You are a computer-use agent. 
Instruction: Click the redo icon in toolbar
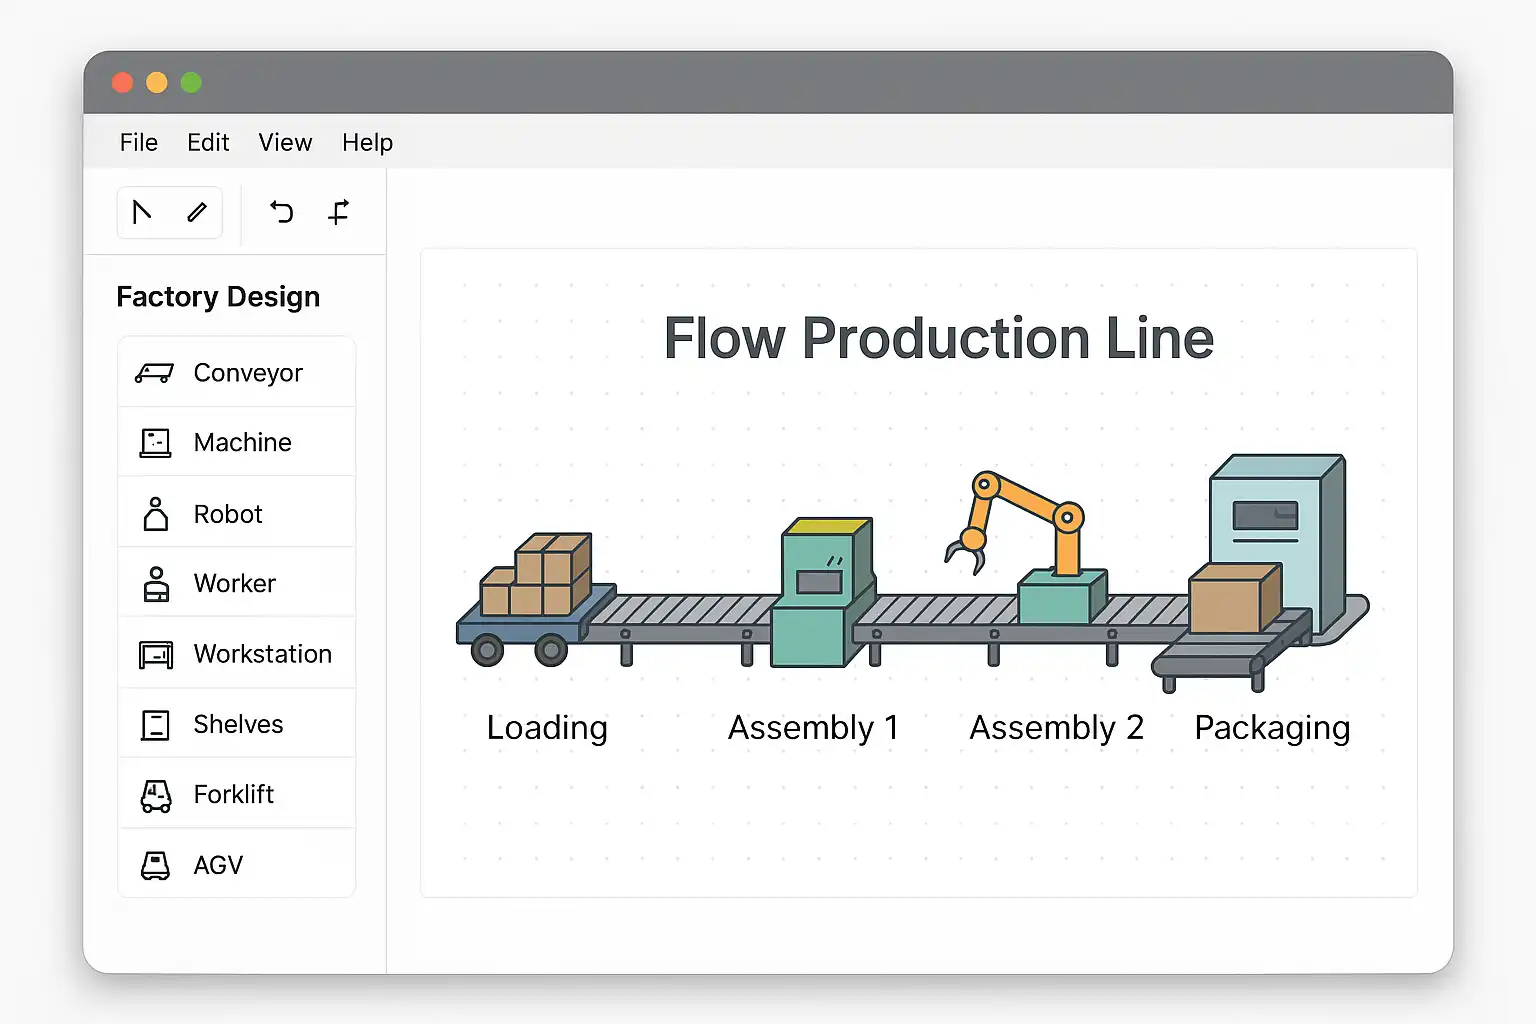[339, 212]
